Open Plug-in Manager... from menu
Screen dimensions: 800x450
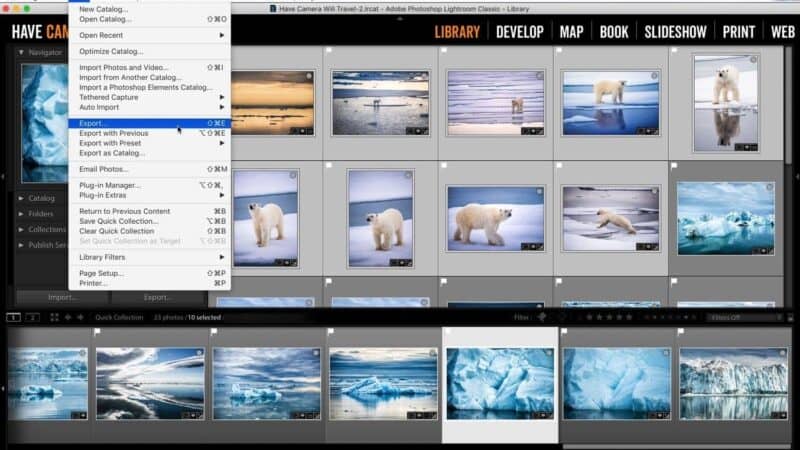pos(149,185)
